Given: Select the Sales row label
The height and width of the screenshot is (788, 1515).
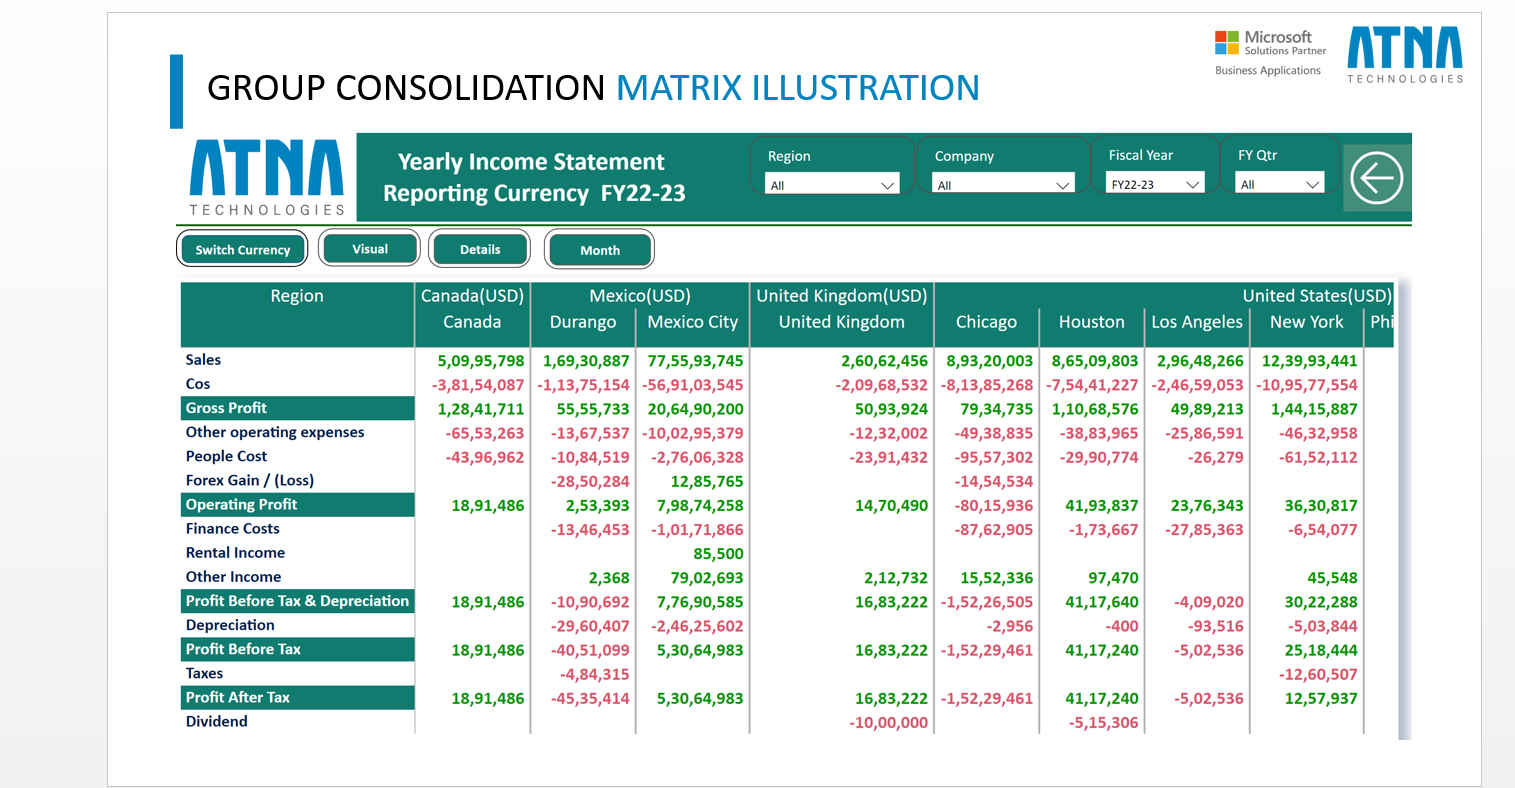Looking at the screenshot, I should 203,360.
